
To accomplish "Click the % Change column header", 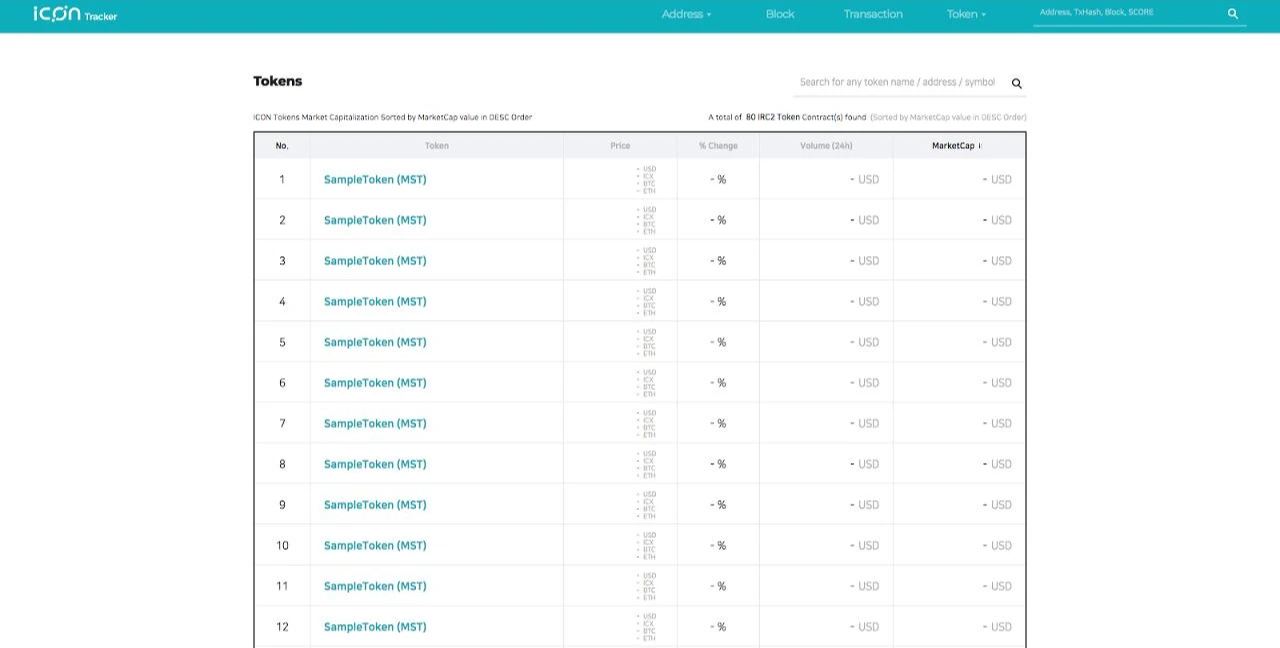I will [x=718, y=146].
